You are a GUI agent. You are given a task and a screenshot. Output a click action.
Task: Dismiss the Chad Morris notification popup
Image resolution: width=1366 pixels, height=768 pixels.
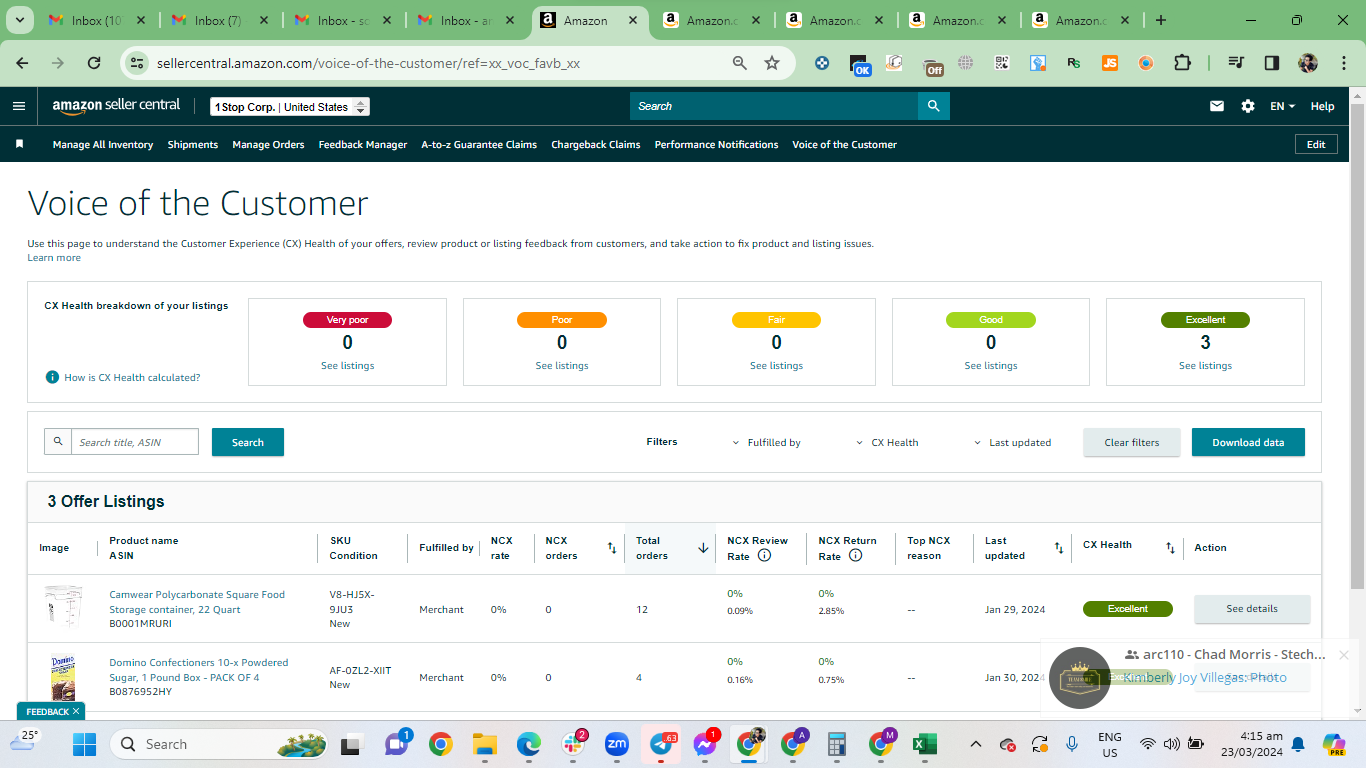[1344, 655]
